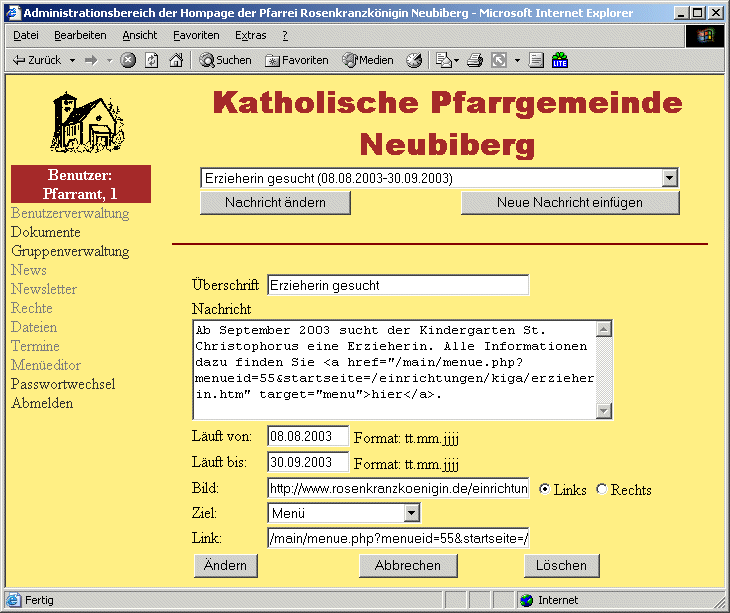Click the Stop loading icon

click(128, 60)
